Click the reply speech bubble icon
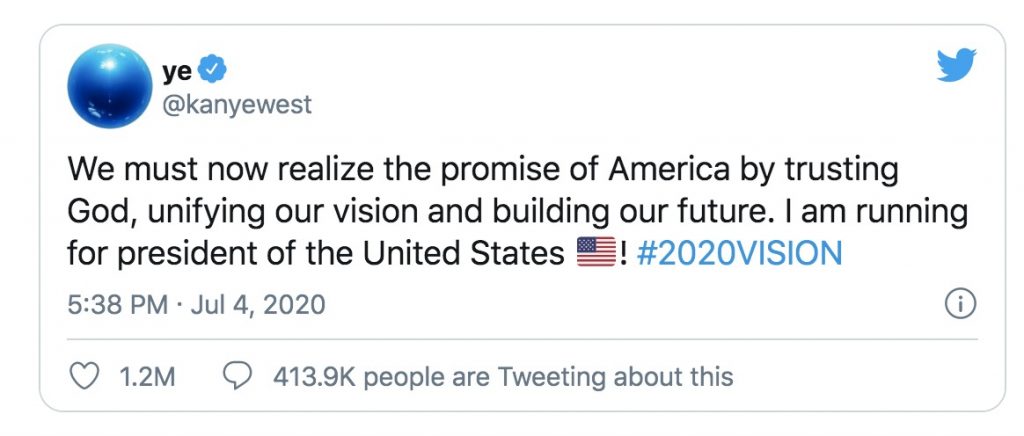 tap(237, 377)
